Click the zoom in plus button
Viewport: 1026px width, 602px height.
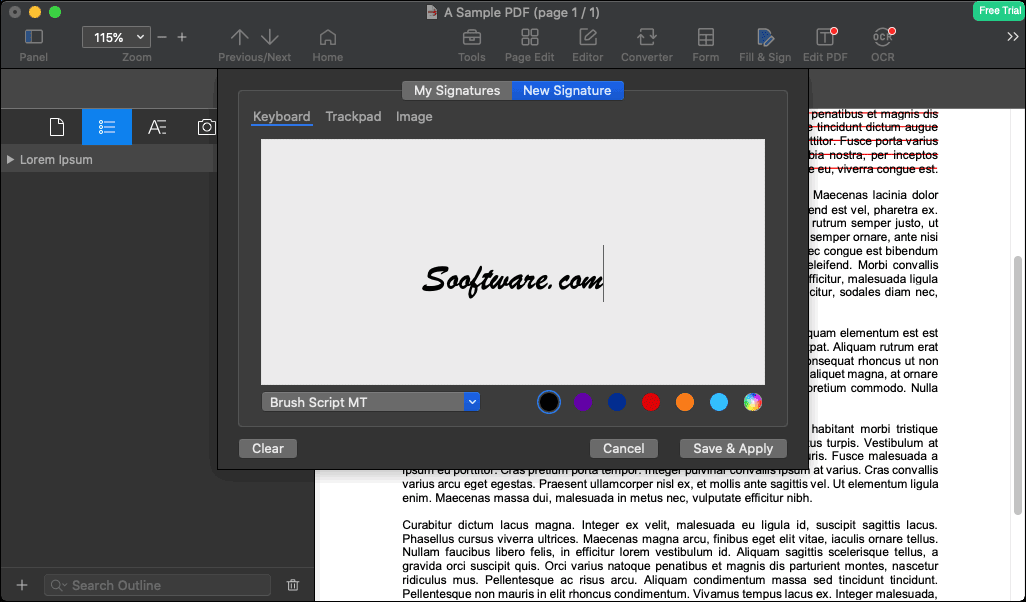coord(182,37)
